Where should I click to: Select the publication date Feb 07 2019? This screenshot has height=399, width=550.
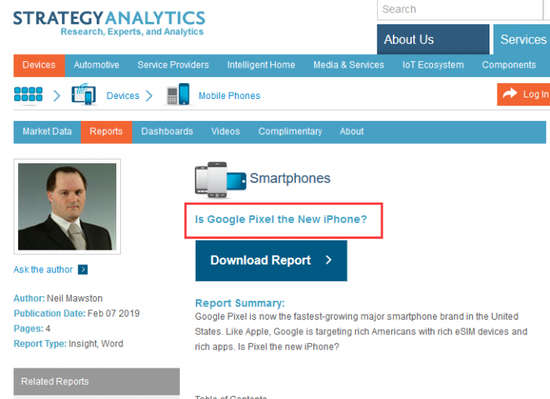click(x=113, y=313)
